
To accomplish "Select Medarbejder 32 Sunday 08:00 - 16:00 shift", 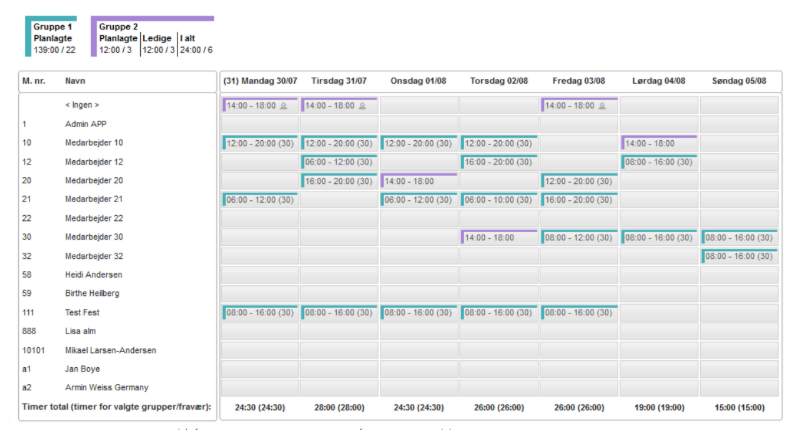I will click(738, 257).
